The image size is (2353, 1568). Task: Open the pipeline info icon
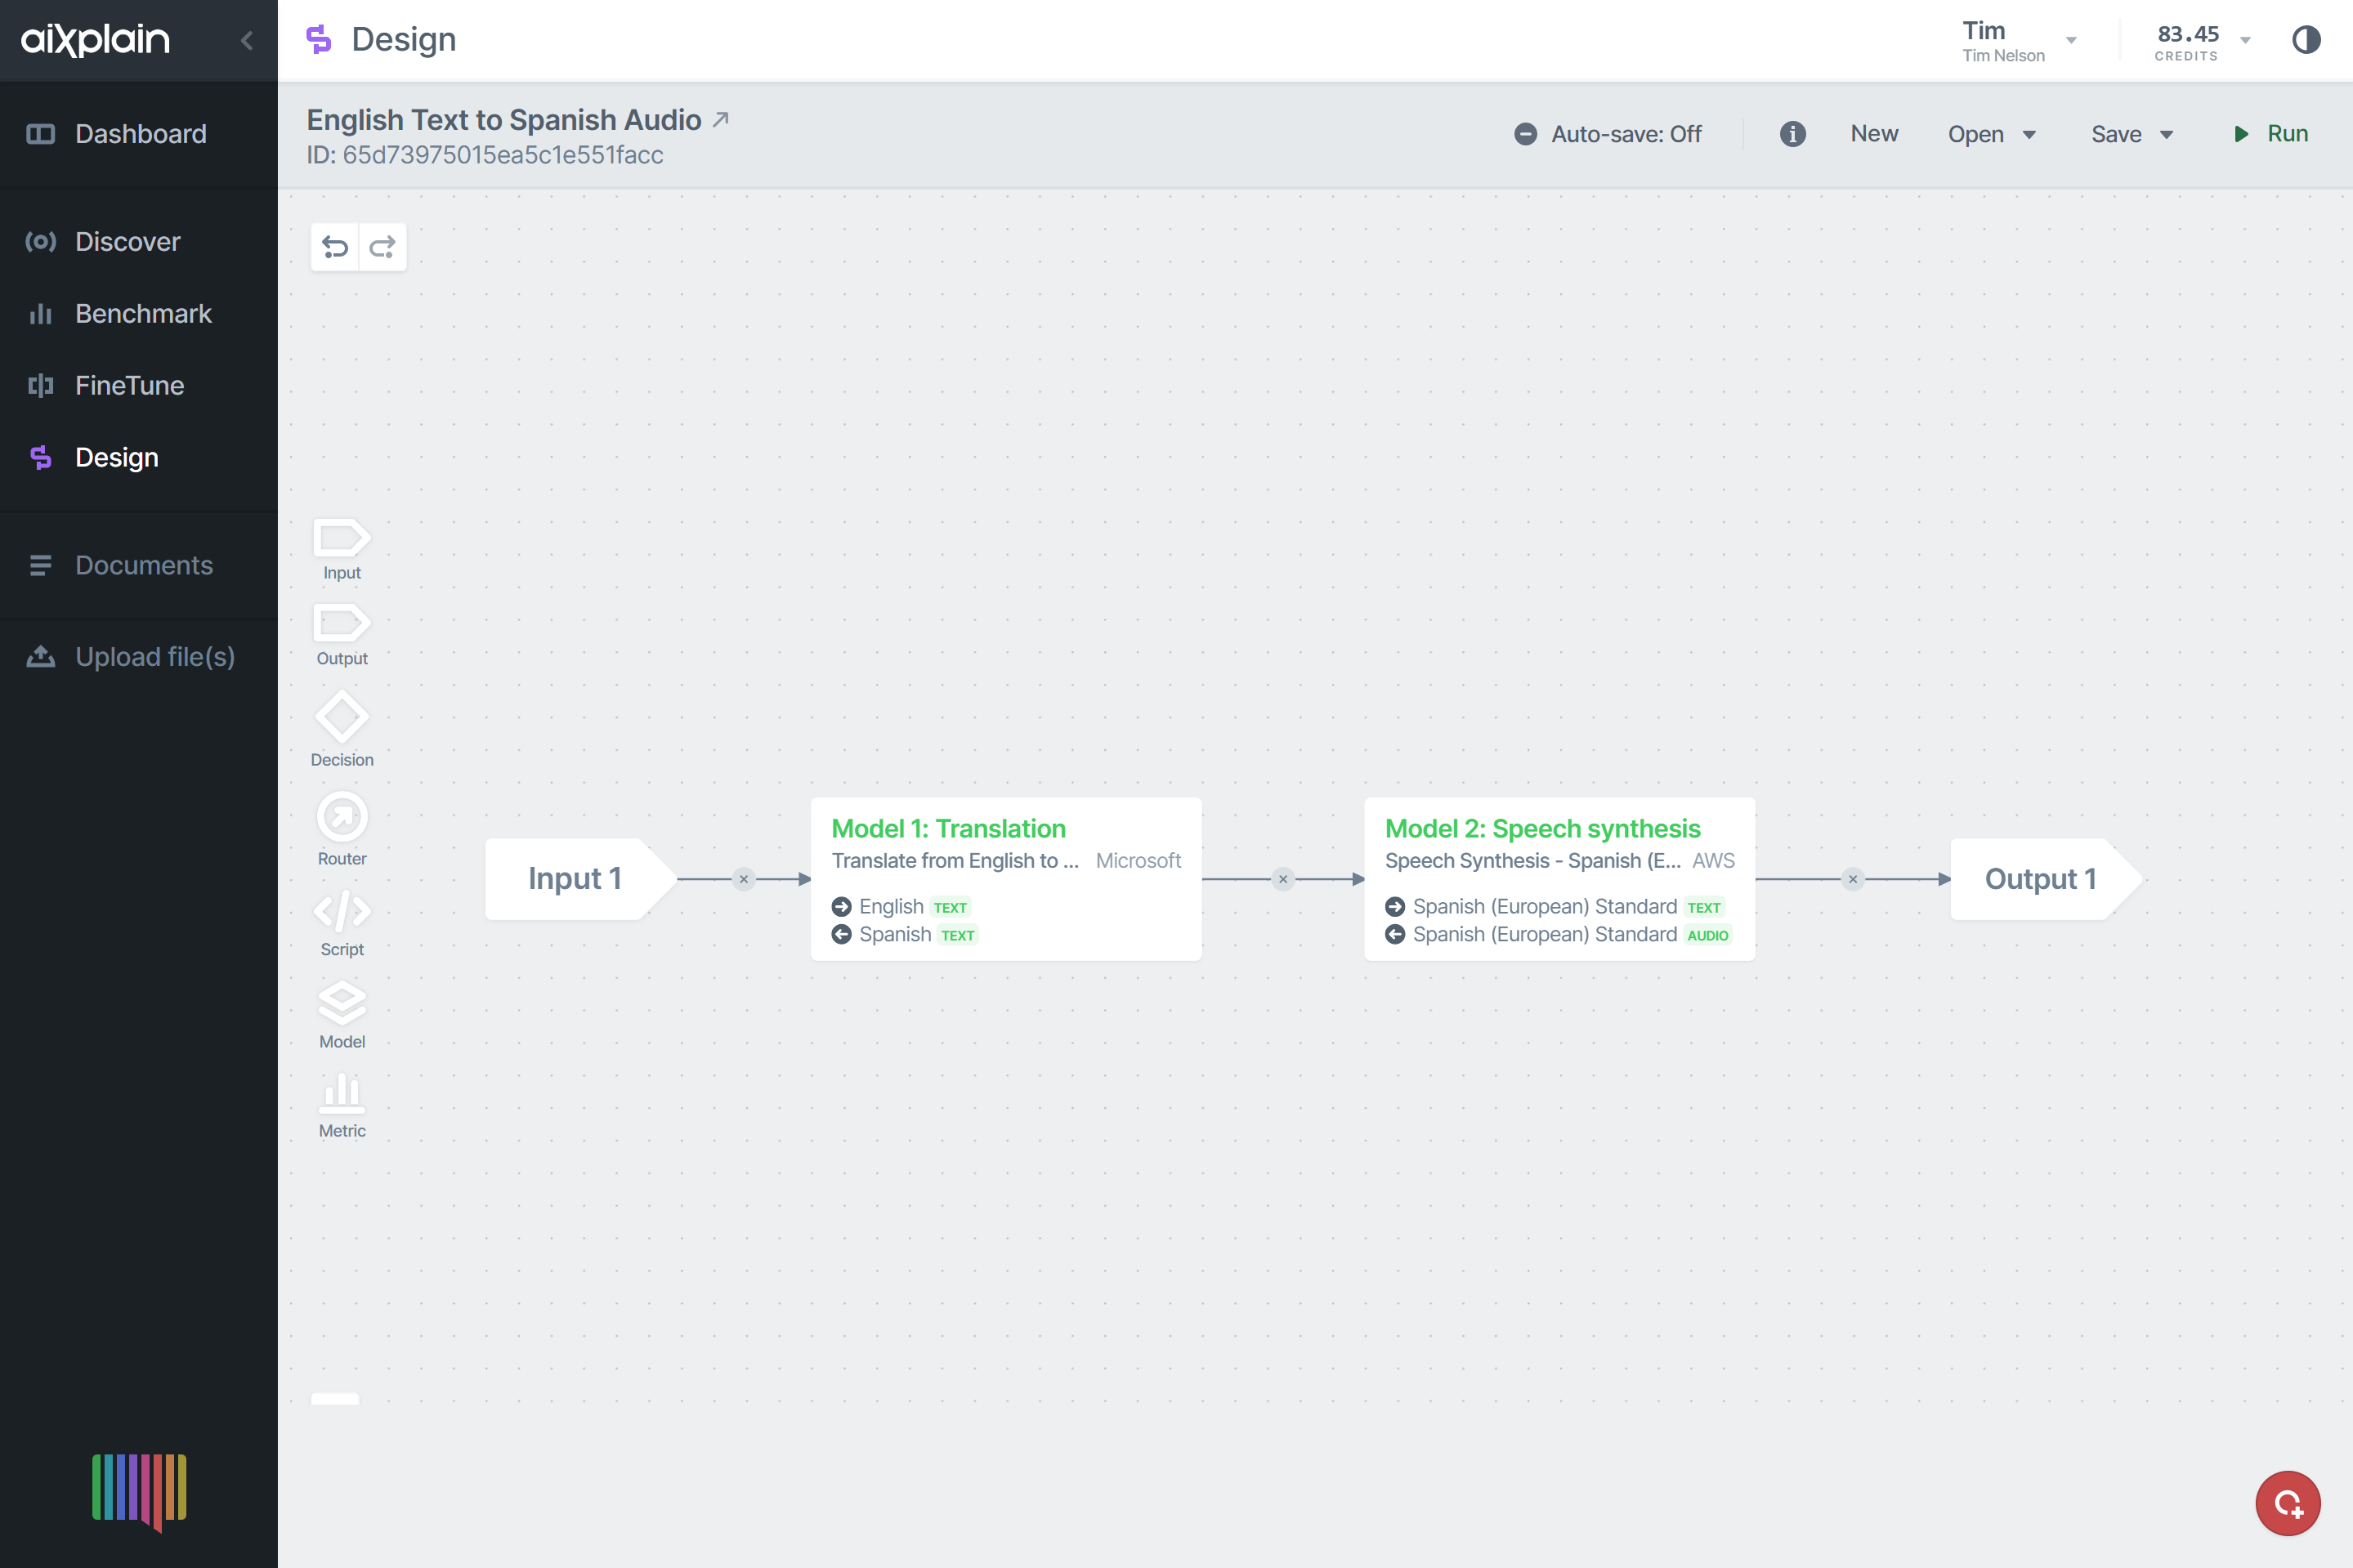click(1792, 134)
